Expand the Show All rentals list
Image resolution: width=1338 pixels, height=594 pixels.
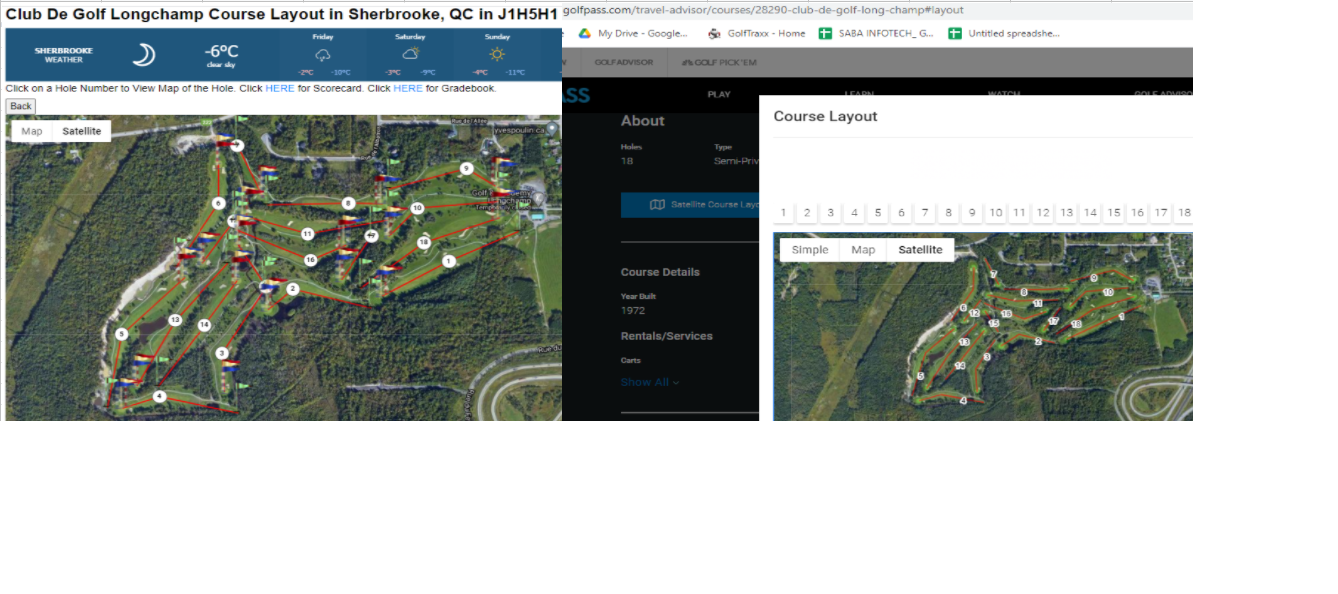pyautogui.click(x=650, y=382)
